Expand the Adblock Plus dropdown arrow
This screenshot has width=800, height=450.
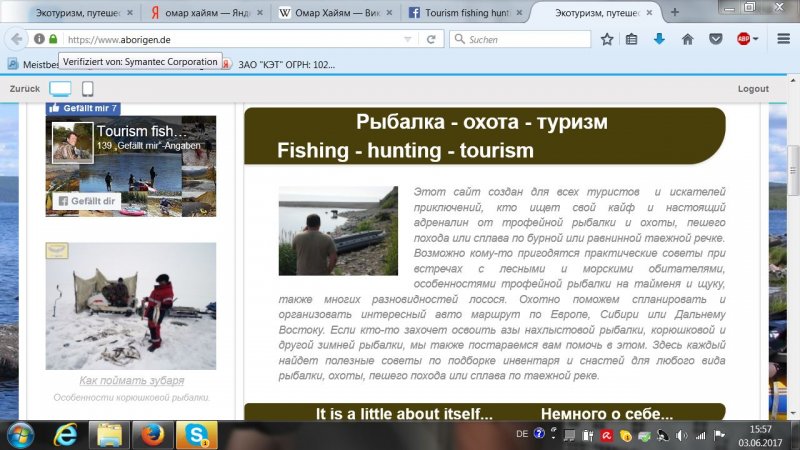(755, 39)
